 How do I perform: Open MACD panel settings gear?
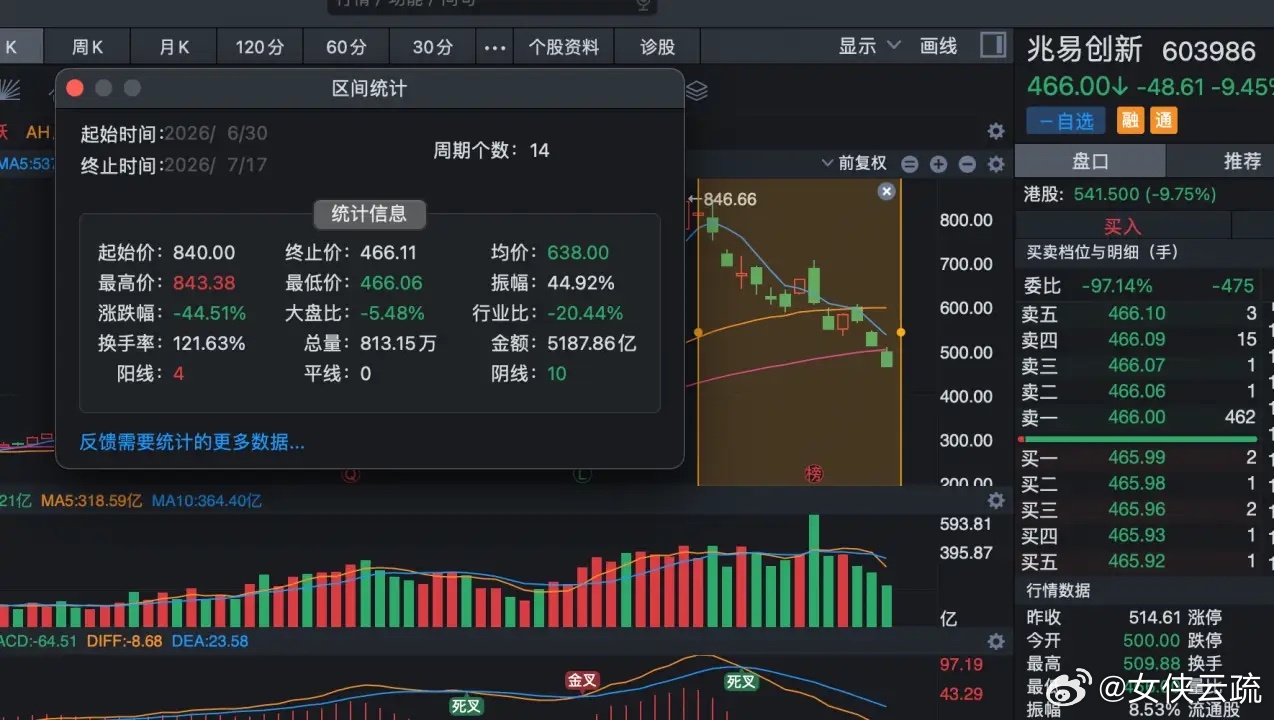[996, 642]
